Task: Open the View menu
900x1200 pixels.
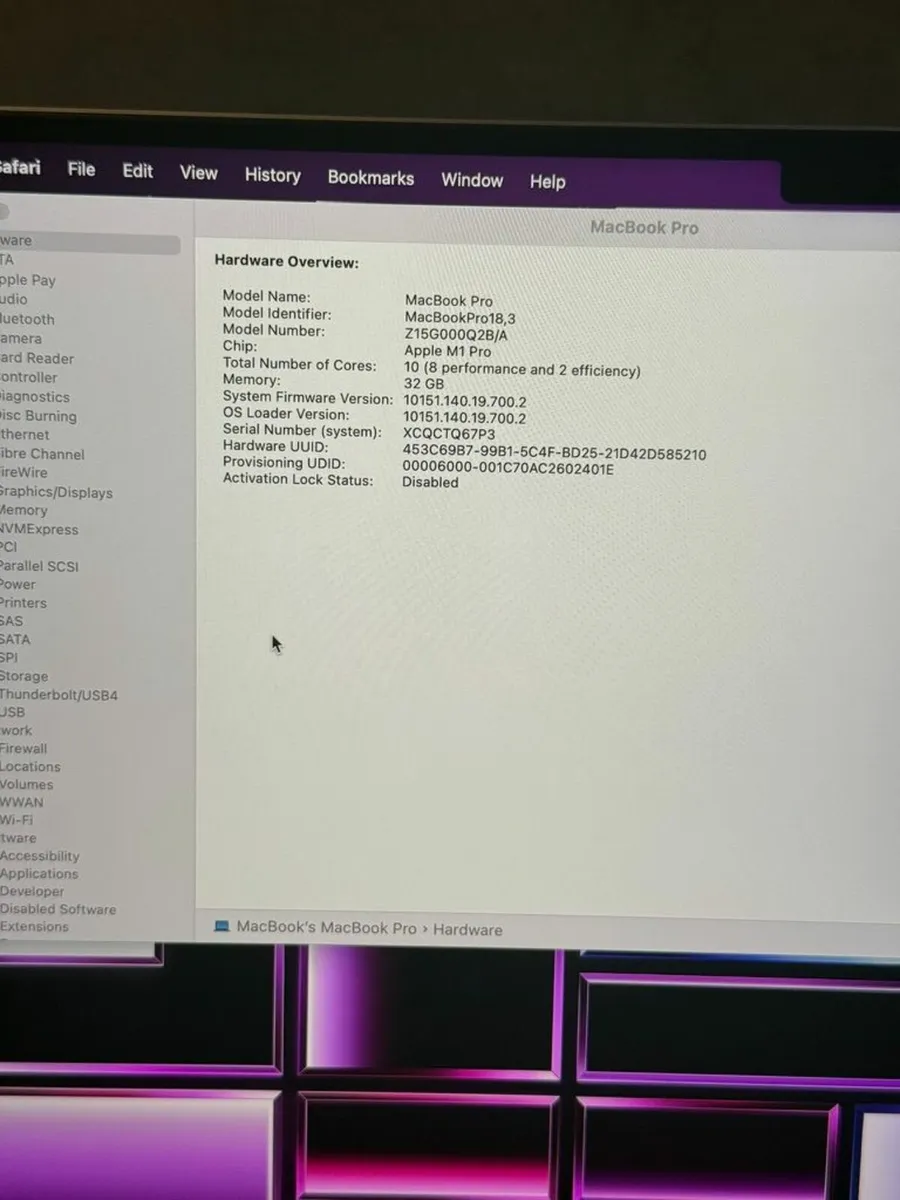Action: tap(198, 173)
